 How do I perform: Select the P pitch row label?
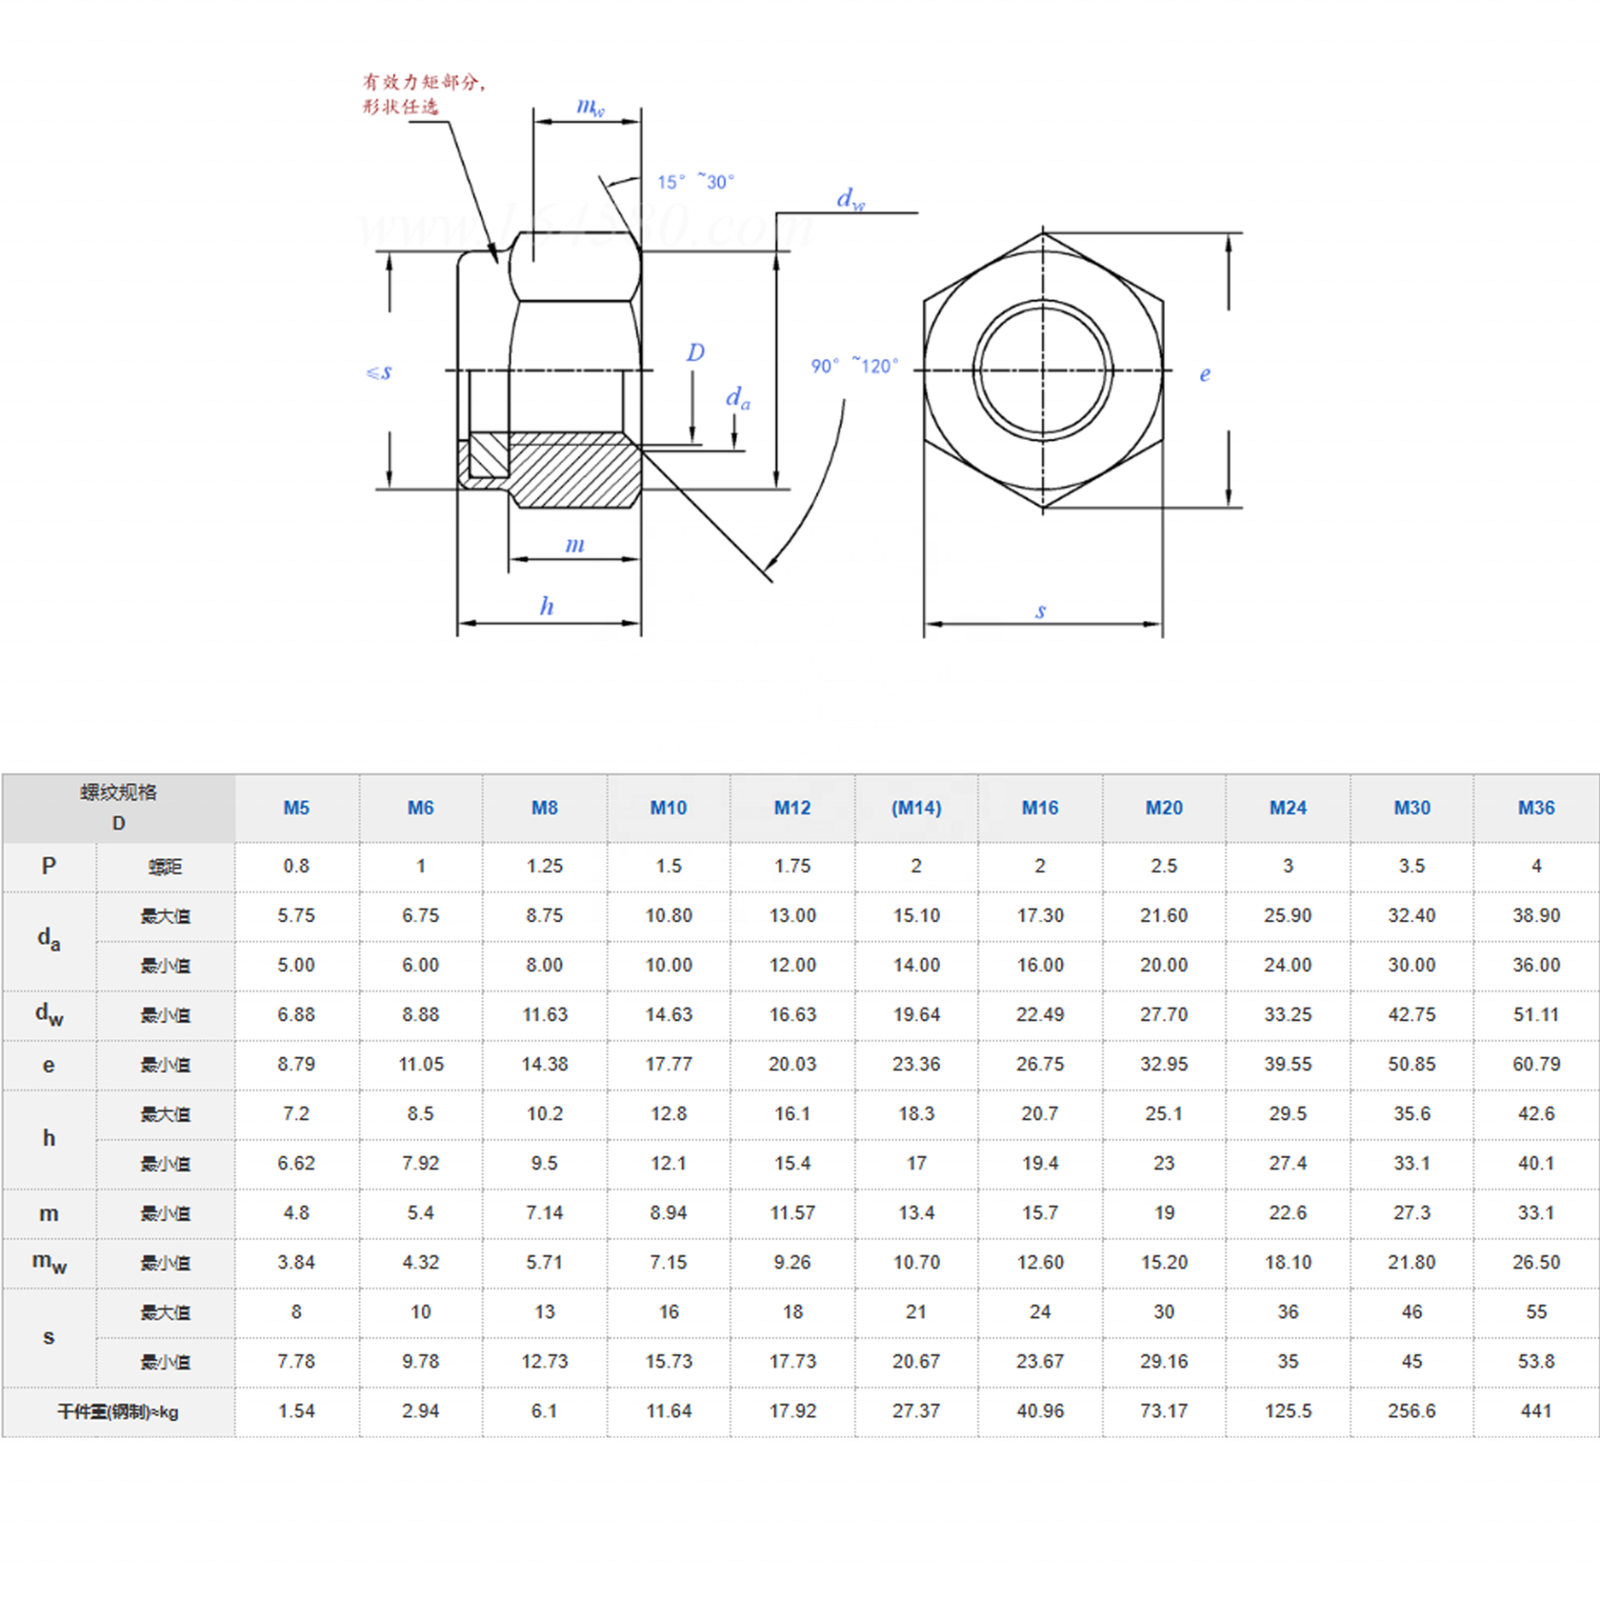pos(48,866)
